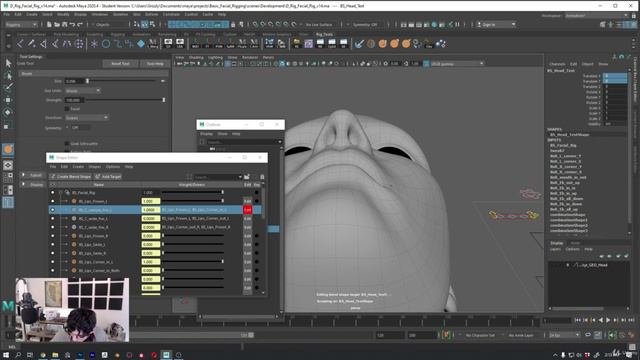The height and width of the screenshot is (360, 640).
Task: Adjust the brush Strength slider
Action: (124, 100)
